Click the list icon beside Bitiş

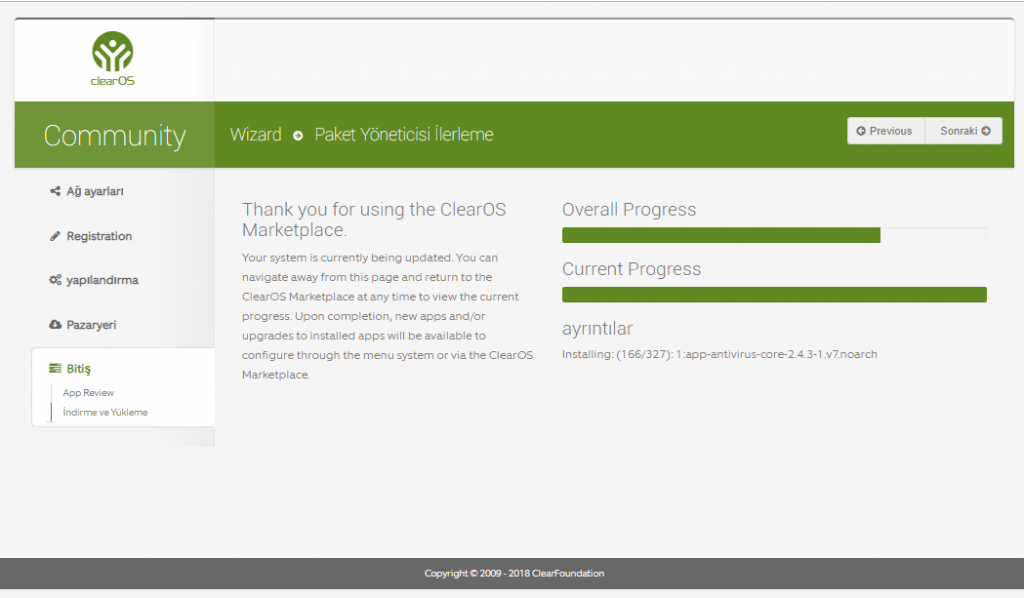point(55,369)
